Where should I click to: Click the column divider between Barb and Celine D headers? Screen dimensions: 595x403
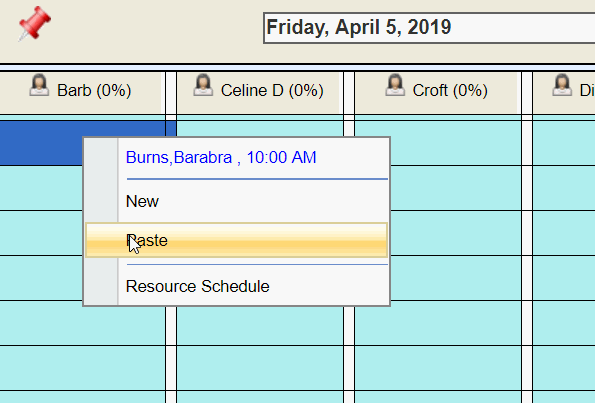click(171, 93)
